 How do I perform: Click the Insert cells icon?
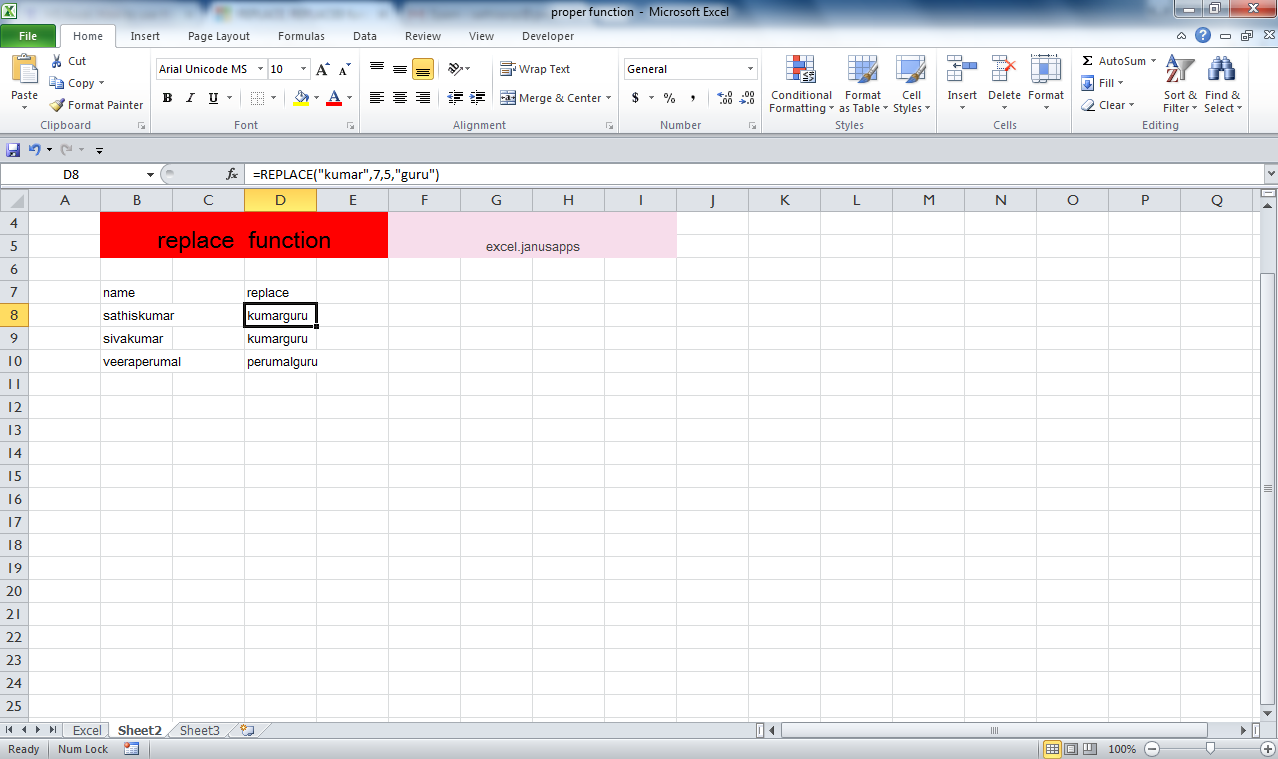pos(962,69)
